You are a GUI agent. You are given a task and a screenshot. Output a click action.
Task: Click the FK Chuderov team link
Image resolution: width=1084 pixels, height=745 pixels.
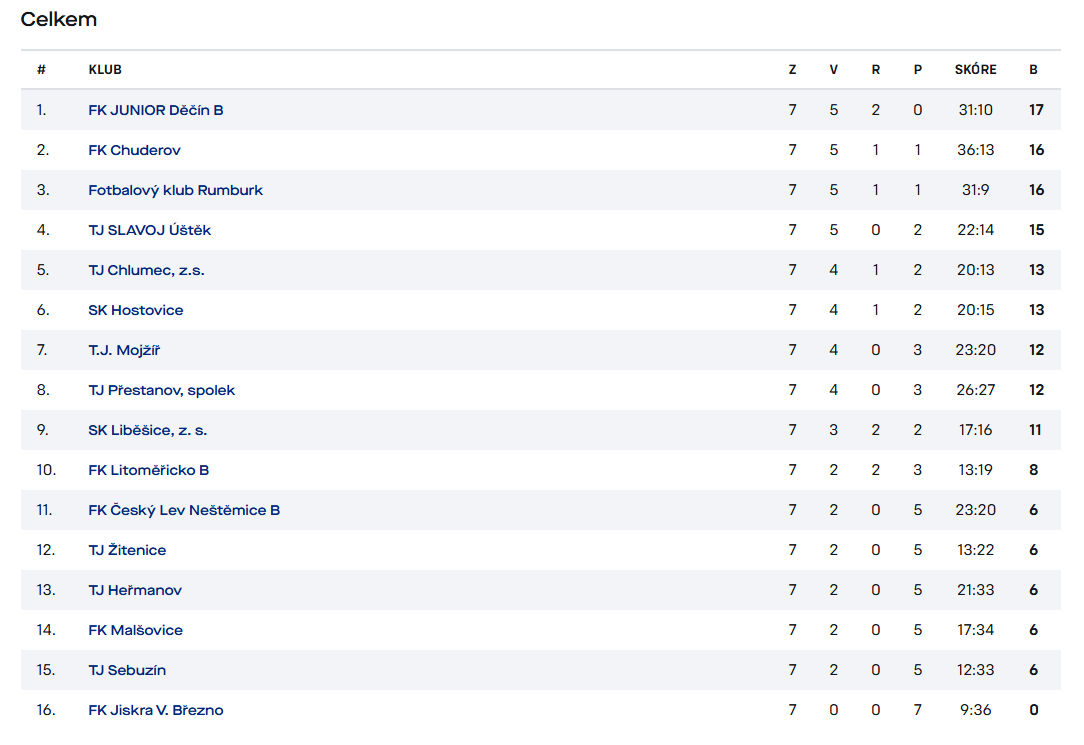(x=135, y=150)
